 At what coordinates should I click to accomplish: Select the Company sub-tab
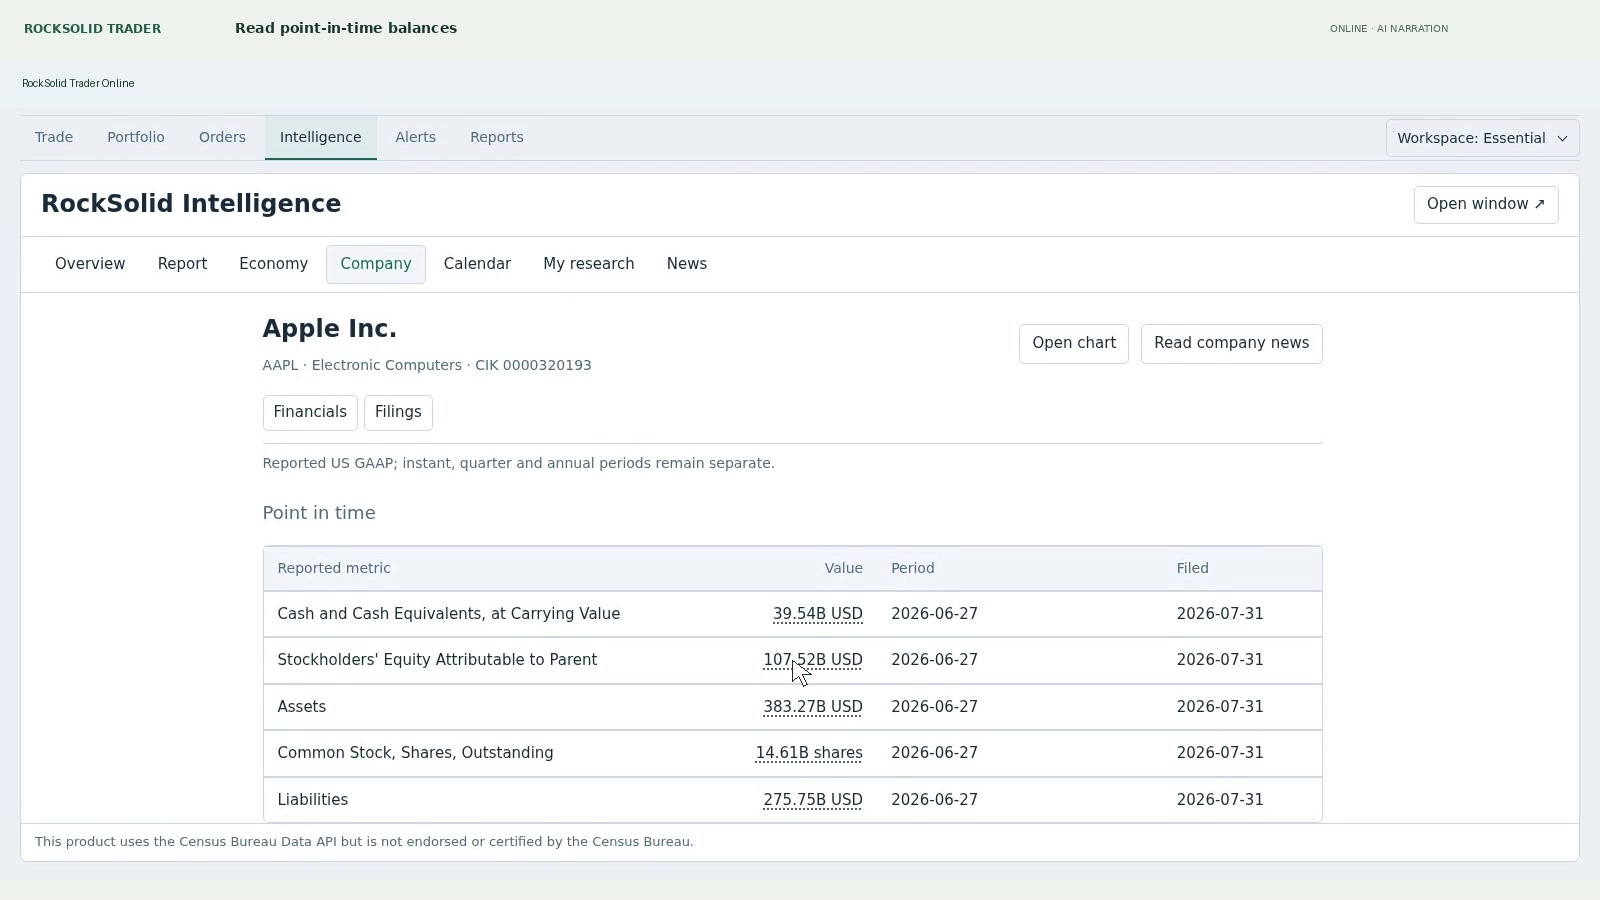[x=375, y=264]
